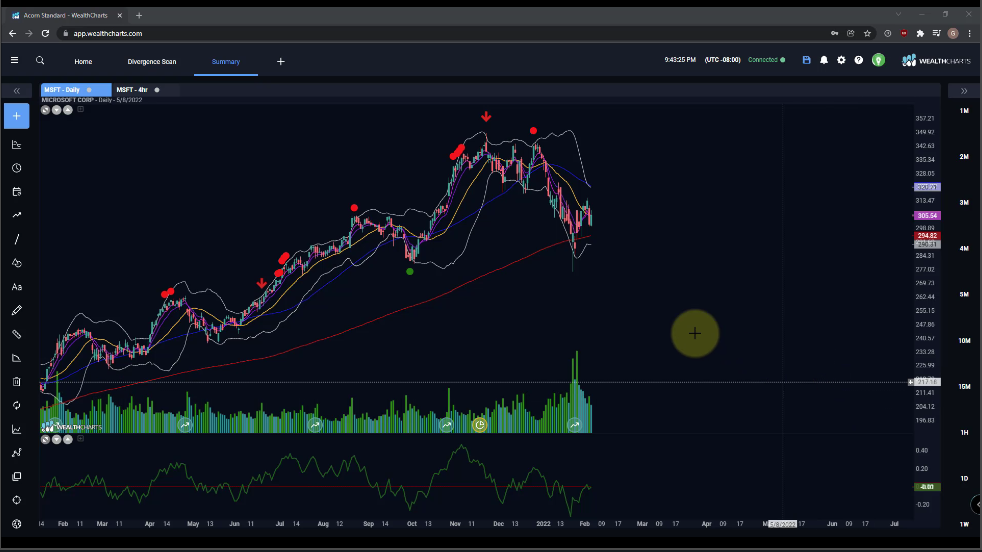
Task: Choose the shapes drawing tool
Action: (17, 263)
